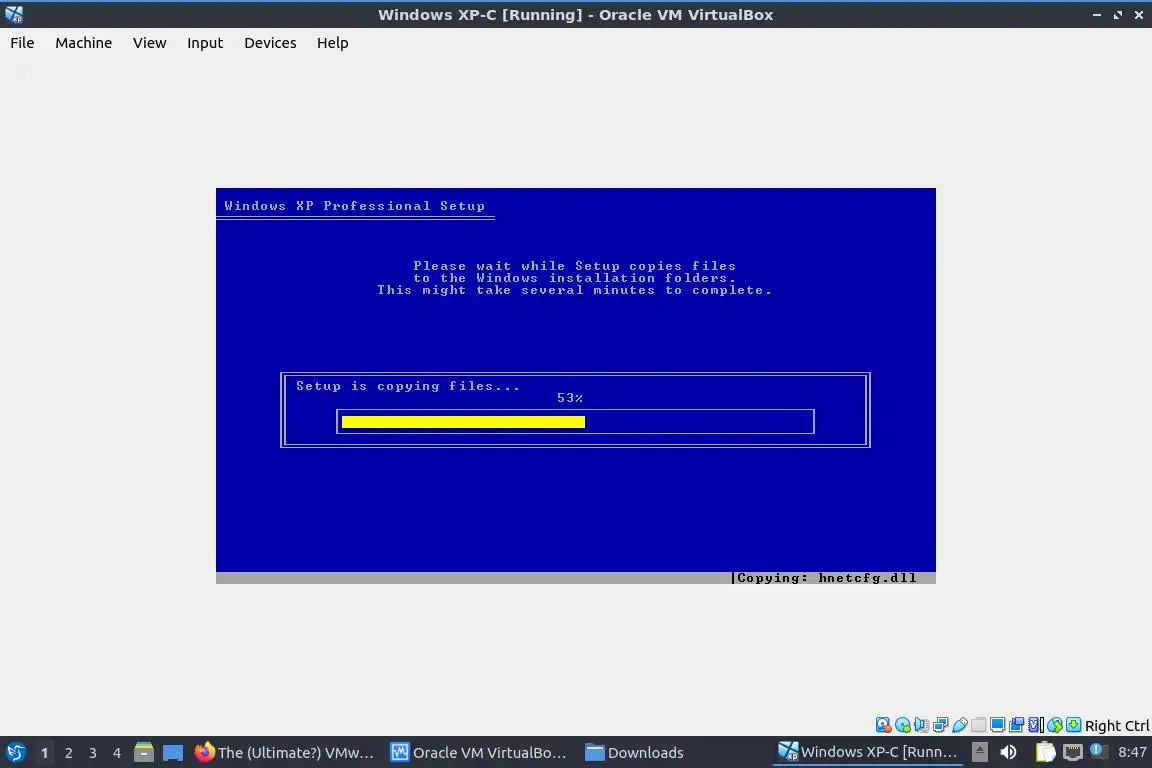
Task: Open the file manager drawer icon in taskbar
Action: 144,753
